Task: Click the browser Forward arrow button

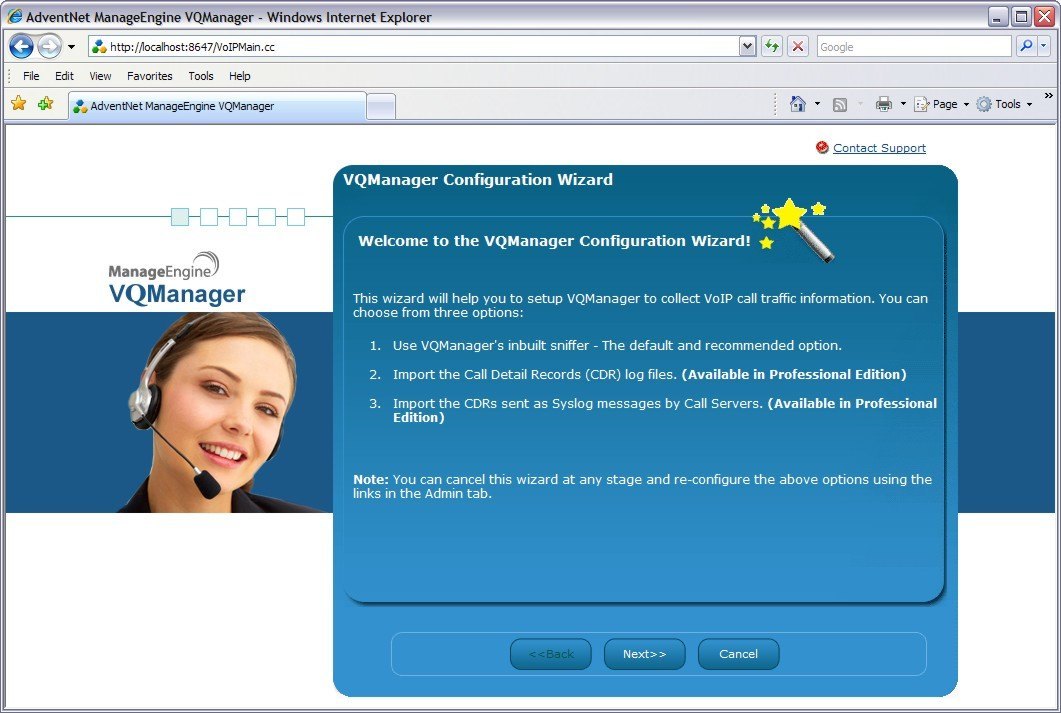Action: tap(49, 47)
